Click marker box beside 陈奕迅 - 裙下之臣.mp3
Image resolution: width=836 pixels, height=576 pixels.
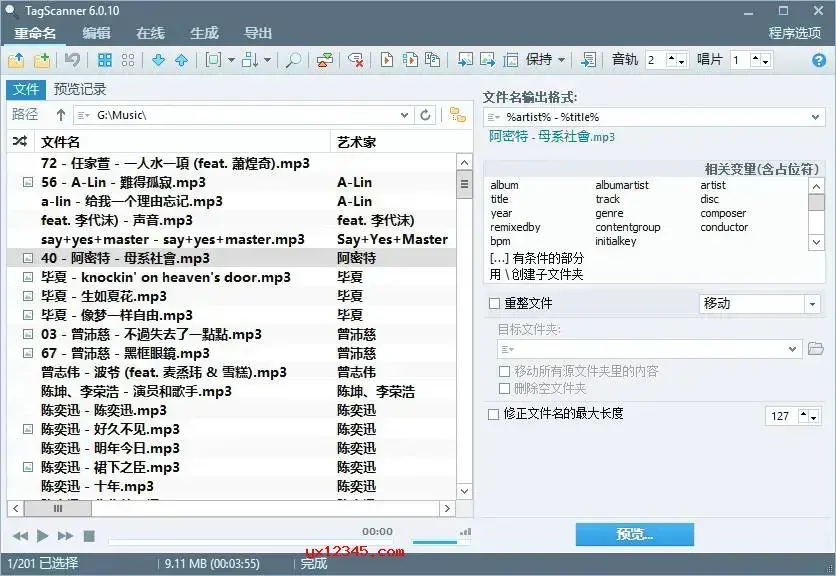pos(28,467)
